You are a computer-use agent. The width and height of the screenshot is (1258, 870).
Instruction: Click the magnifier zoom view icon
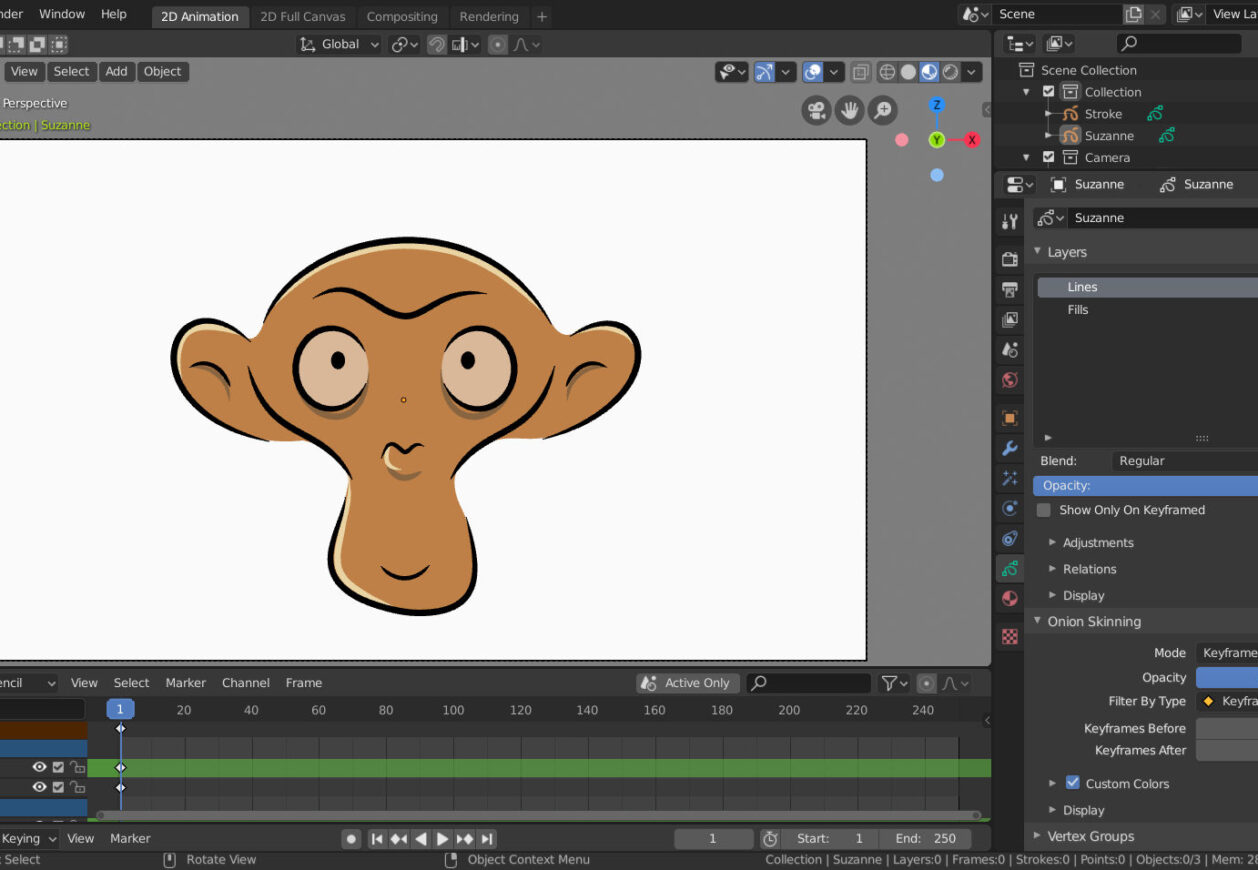click(882, 110)
